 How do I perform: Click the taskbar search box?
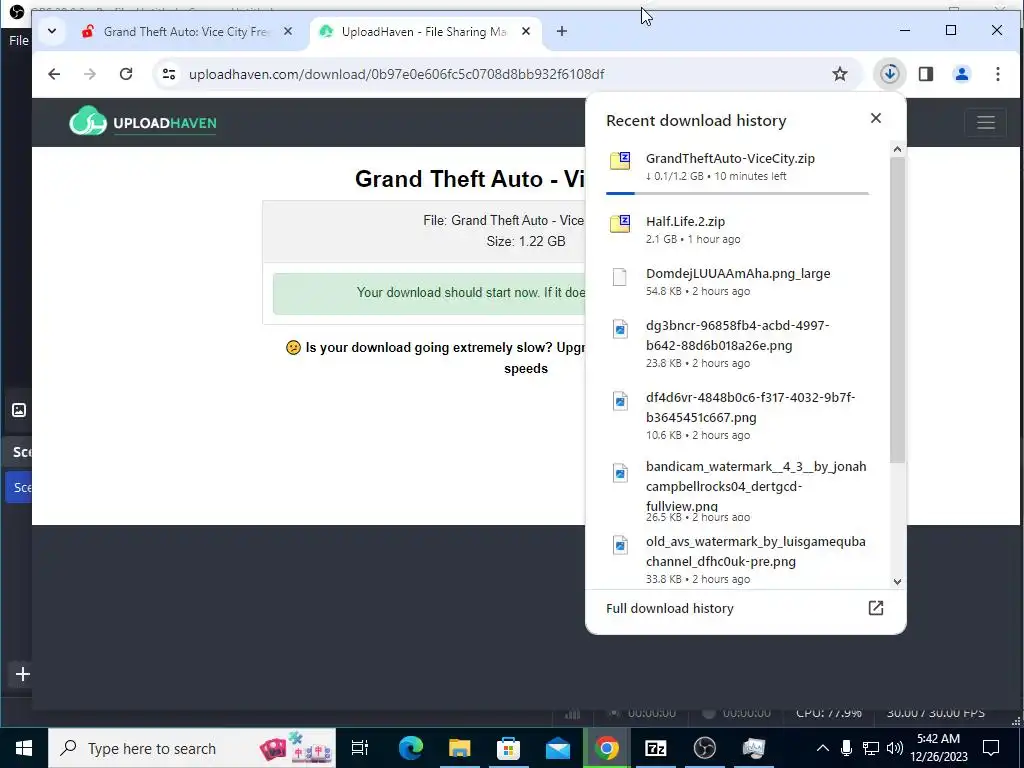(x=192, y=748)
